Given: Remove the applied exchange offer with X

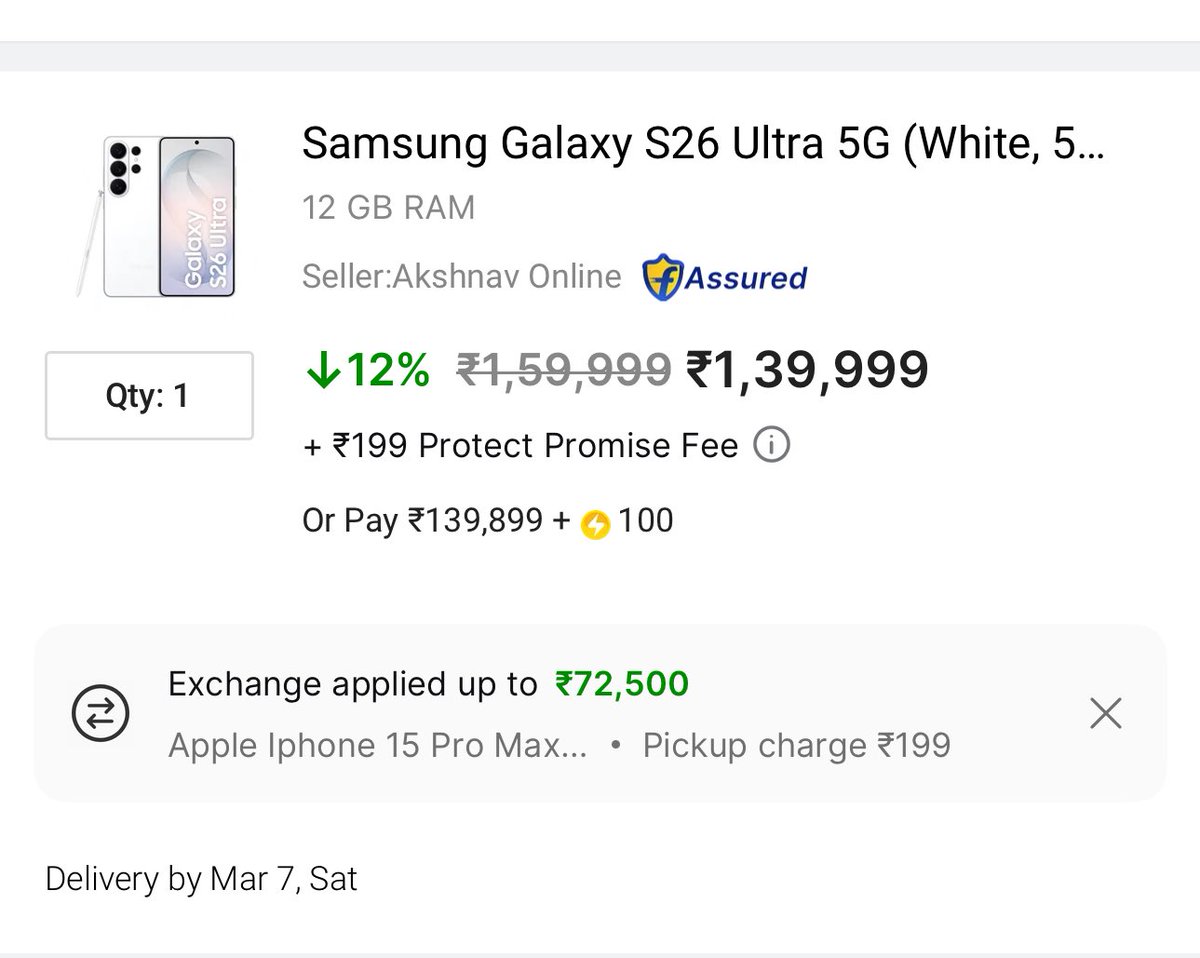Looking at the screenshot, I should [1105, 713].
